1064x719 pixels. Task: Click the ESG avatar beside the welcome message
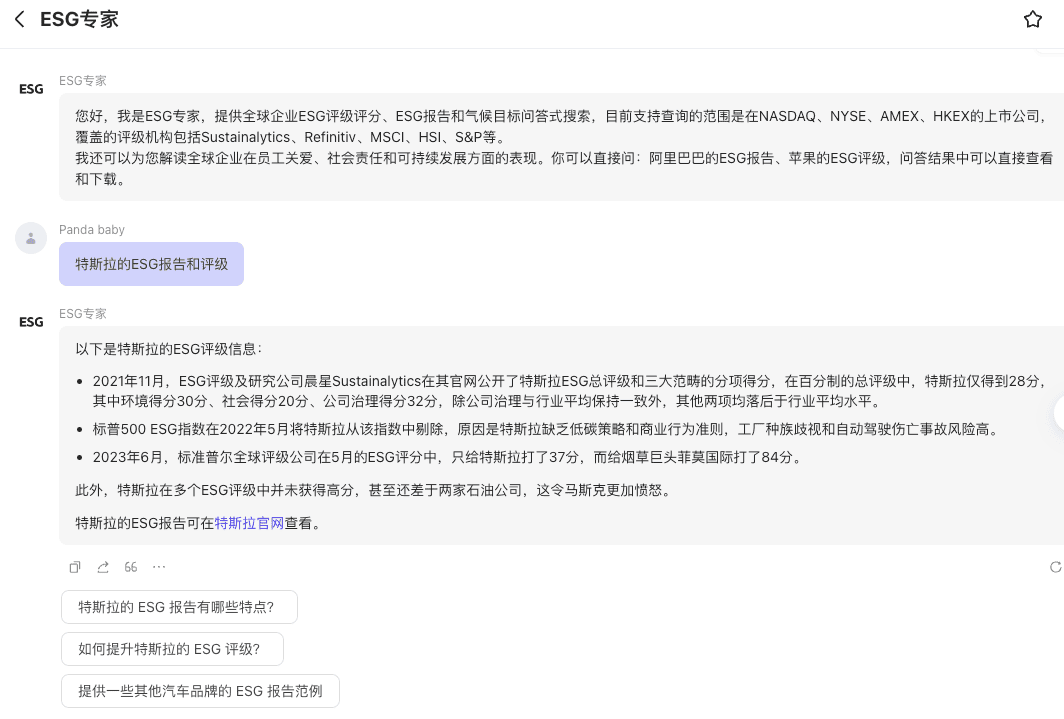[x=31, y=89]
